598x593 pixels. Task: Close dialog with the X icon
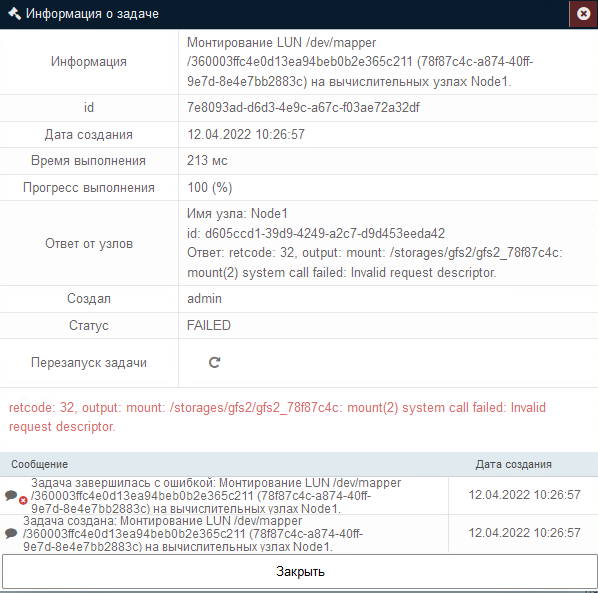(583, 14)
